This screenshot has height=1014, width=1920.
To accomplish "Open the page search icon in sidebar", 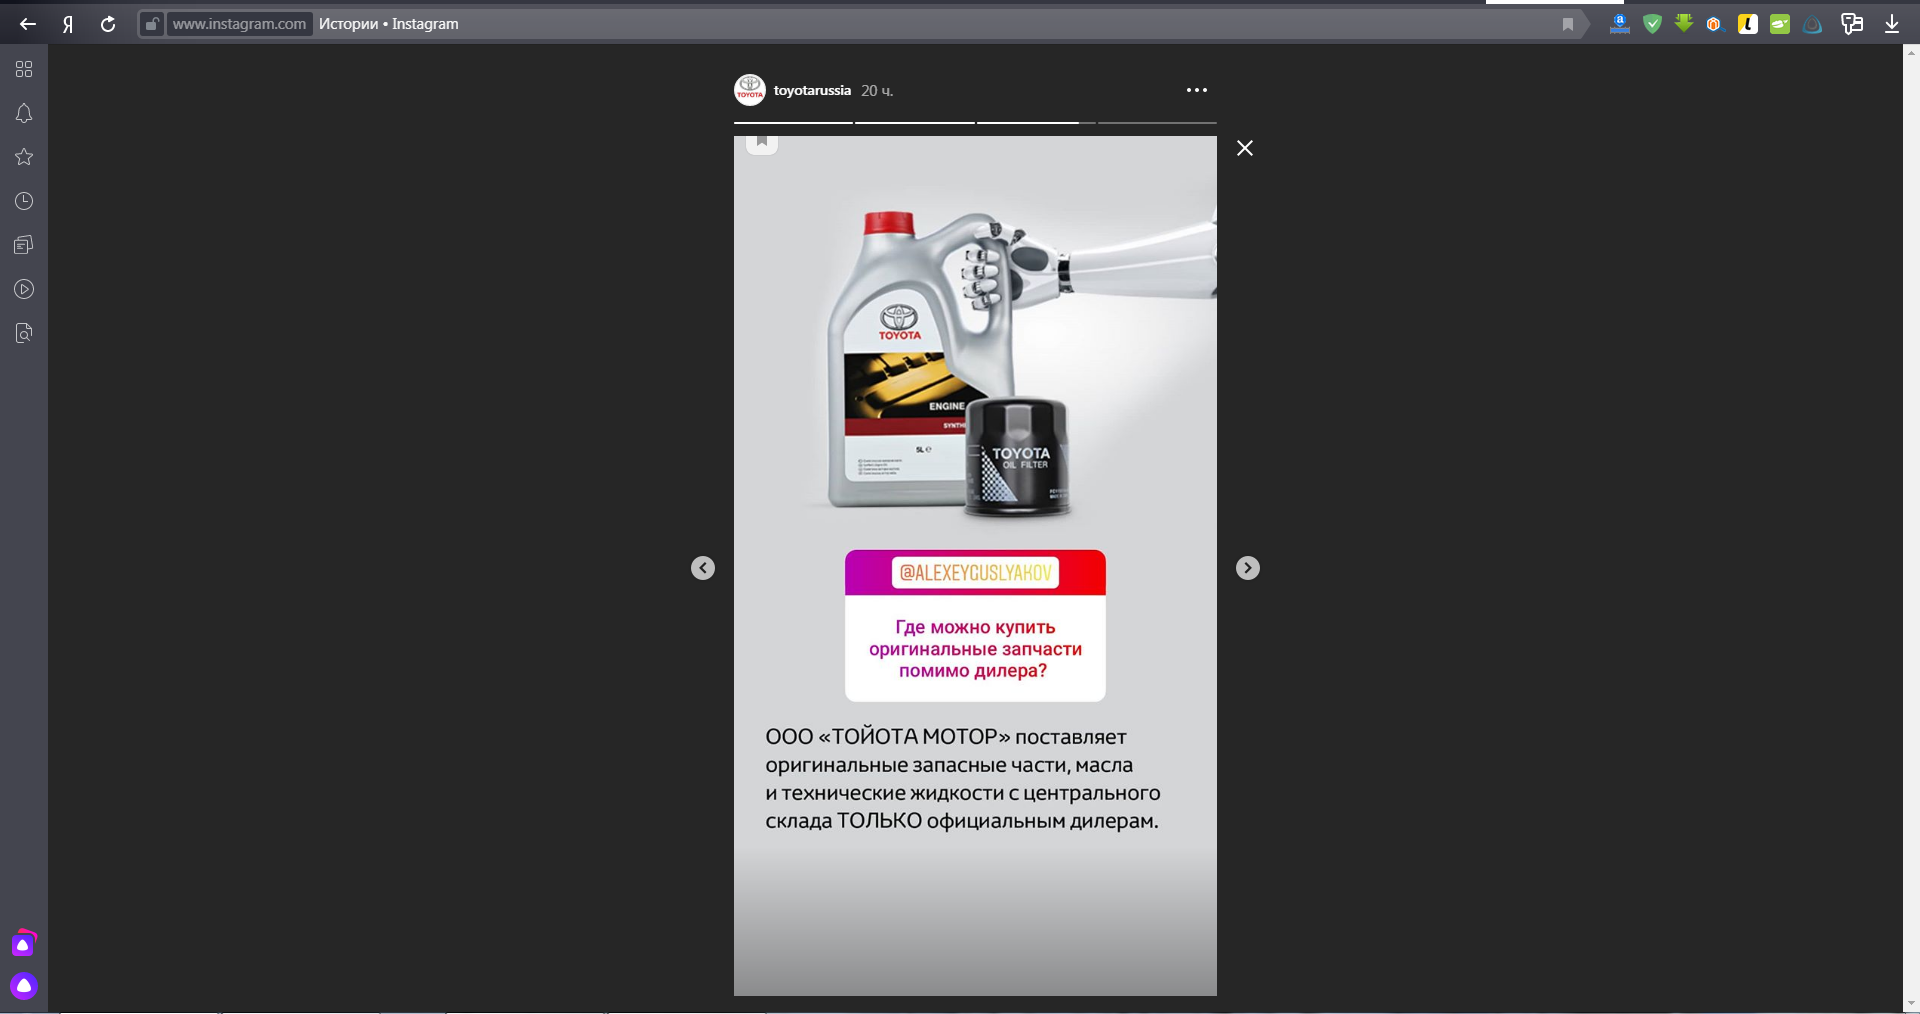I will coord(24,333).
